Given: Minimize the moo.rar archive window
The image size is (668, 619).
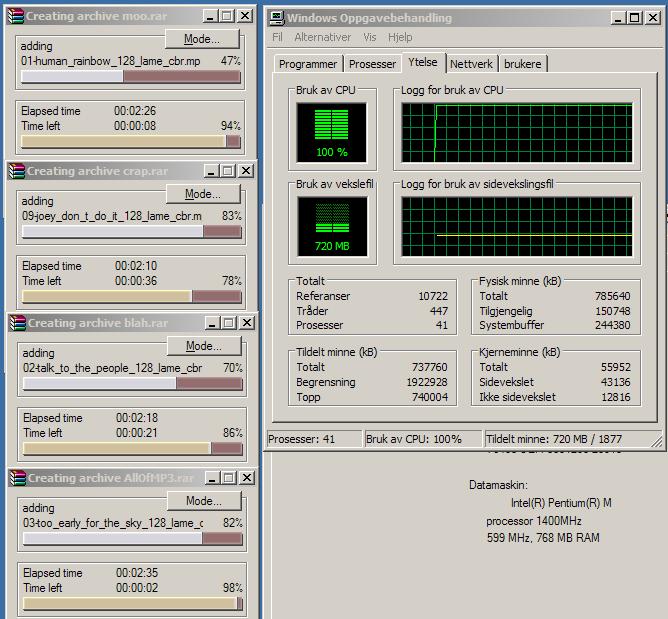Looking at the screenshot, I should pyautogui.click(x=210, y=16).
